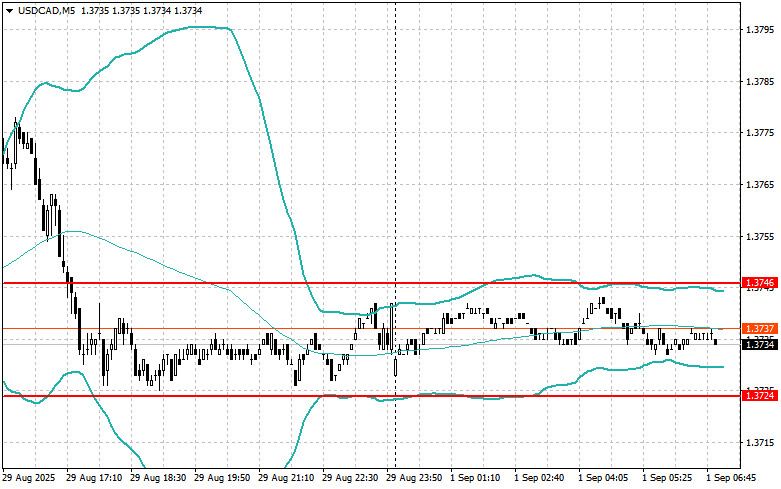Screen dimensions: 781x489
Task: Click the 1.3785 price scale label
Action: [x=760, y=81]
